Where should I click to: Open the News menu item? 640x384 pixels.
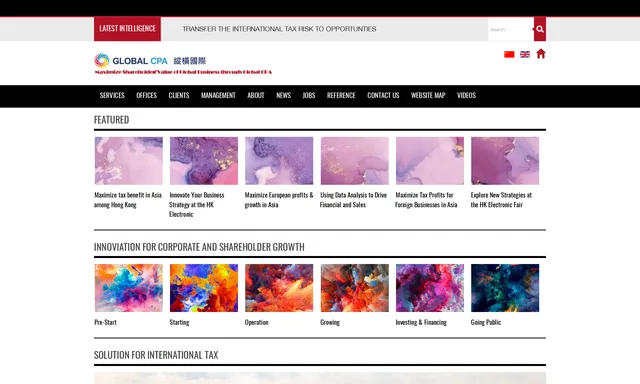coord(283,95)
